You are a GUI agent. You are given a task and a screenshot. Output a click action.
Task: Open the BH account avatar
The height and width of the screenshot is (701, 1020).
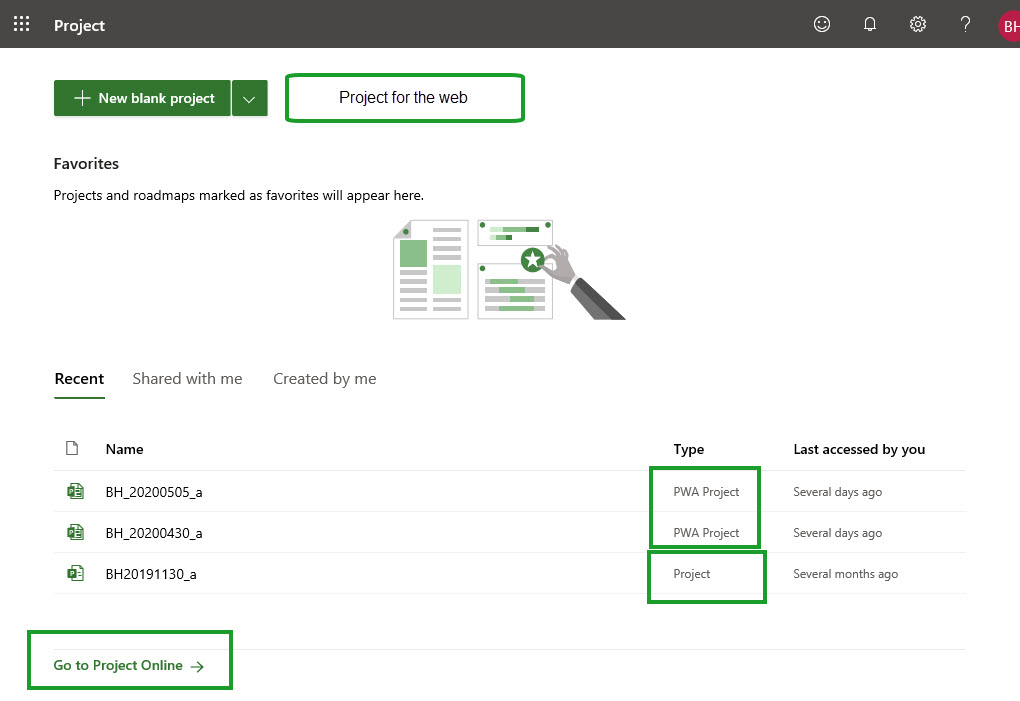pyautogui.click(x=1009, y=26)
